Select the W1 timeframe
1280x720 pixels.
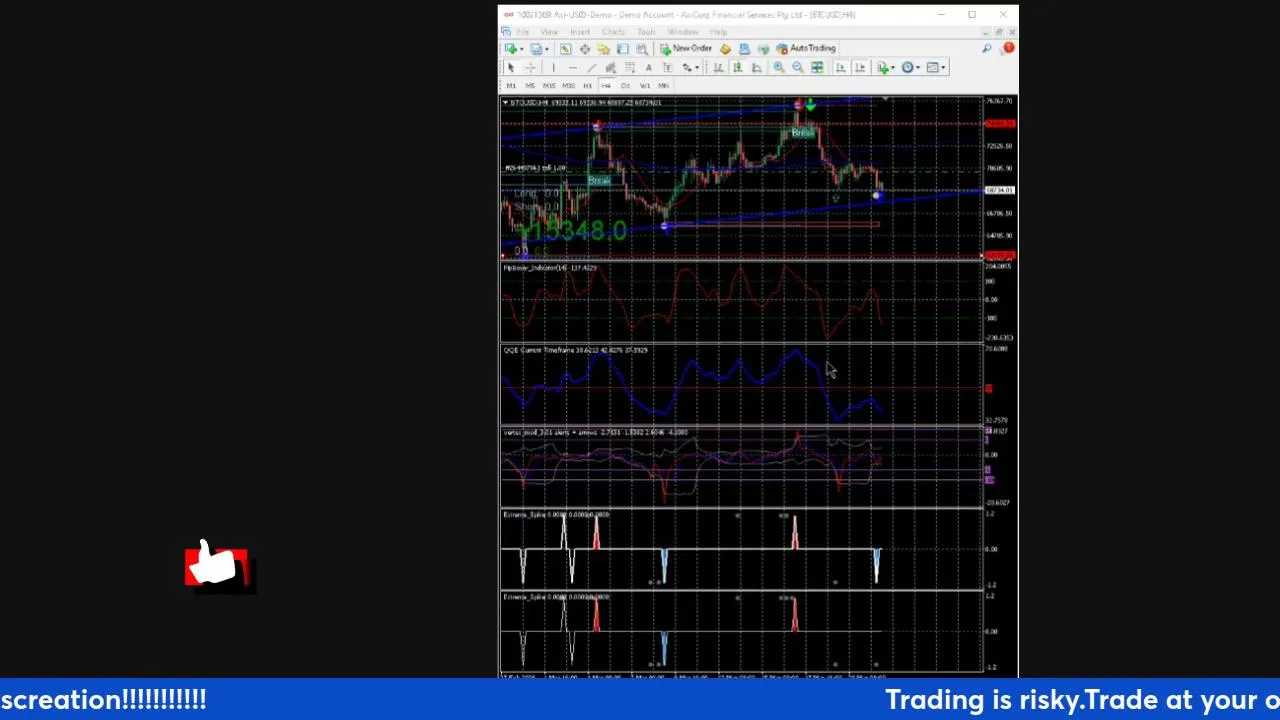tap(644, 86)
